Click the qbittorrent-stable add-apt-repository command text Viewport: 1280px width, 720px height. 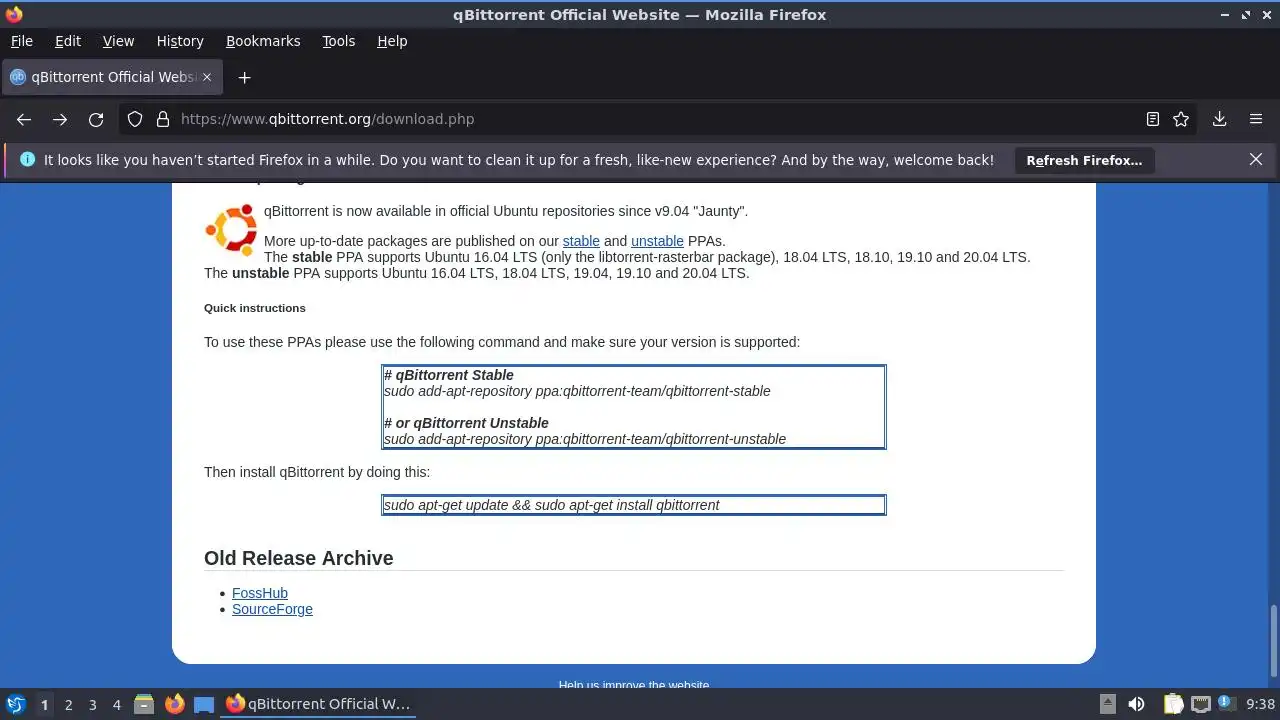coord(577,391)
